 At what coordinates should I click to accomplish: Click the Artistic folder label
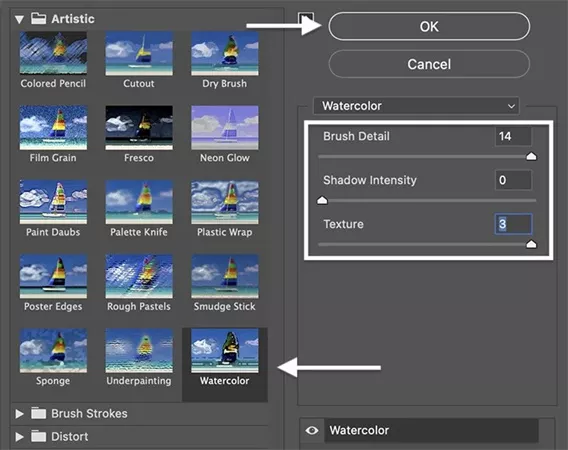(x=73, y=19)
